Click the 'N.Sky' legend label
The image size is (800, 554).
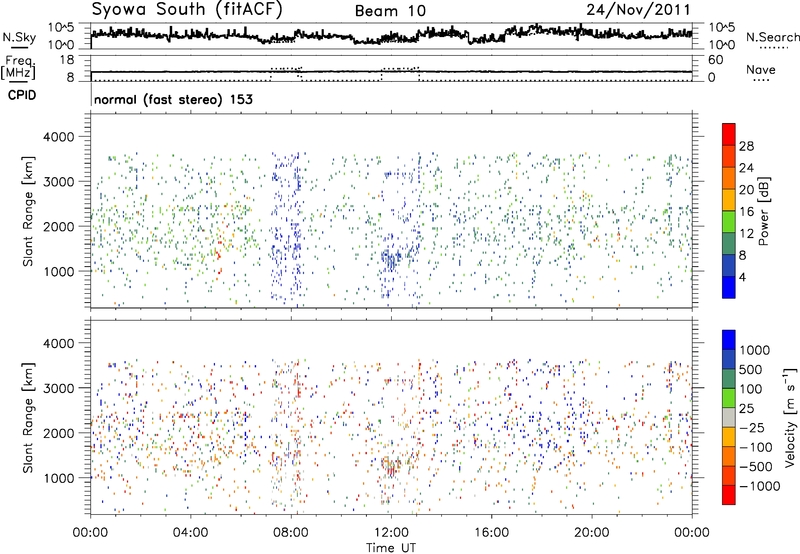[19, 37]
